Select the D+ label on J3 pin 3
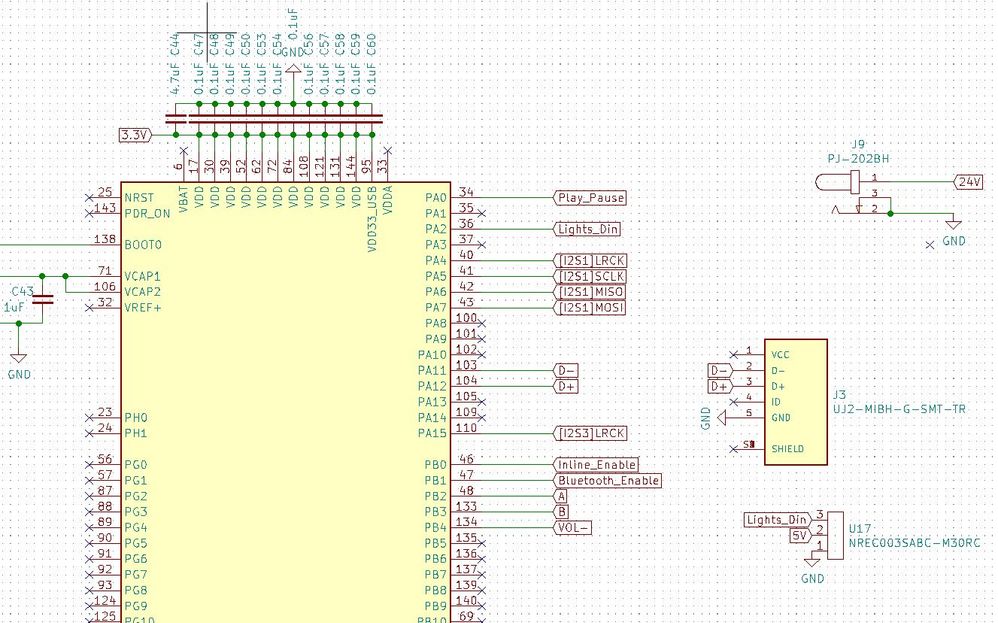This screenshot has width=998, height=623. pos(720,386)
